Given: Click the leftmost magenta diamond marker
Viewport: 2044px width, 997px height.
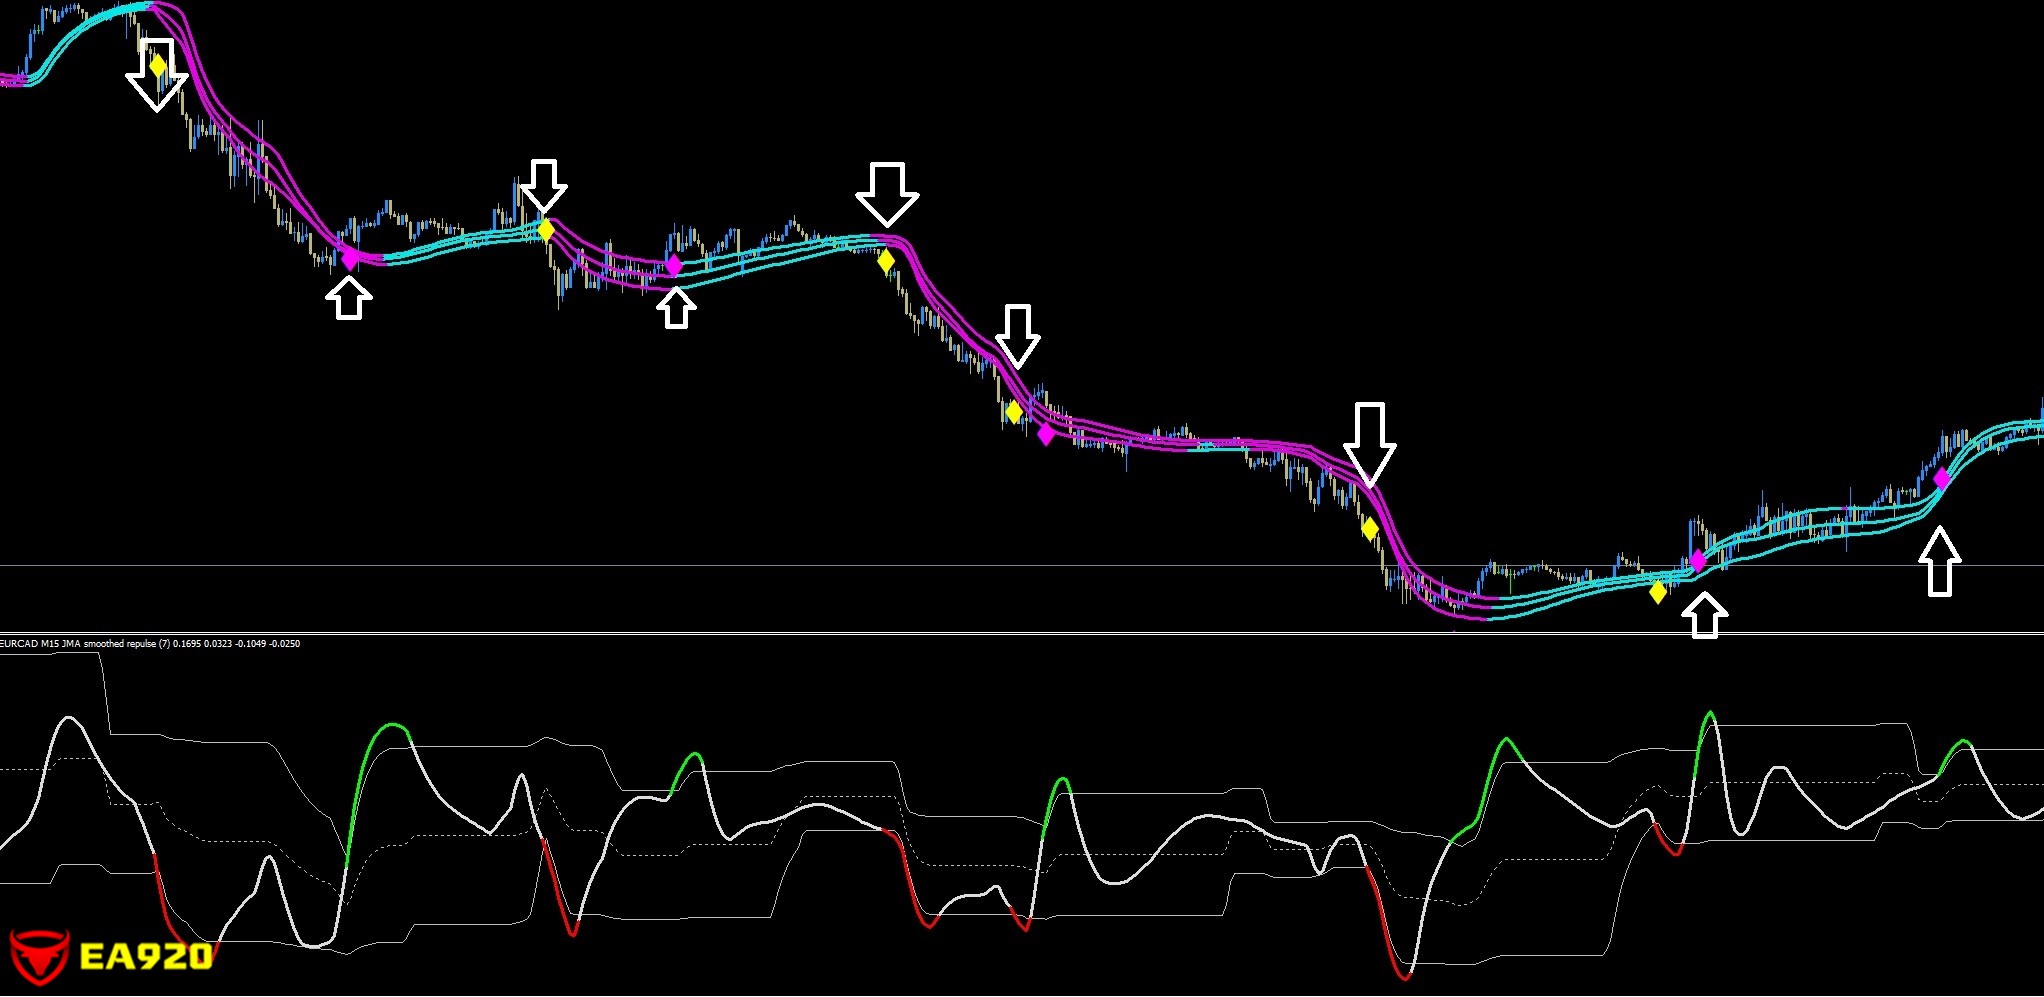Looking at the screenshot, I should [x=350, y=259].
